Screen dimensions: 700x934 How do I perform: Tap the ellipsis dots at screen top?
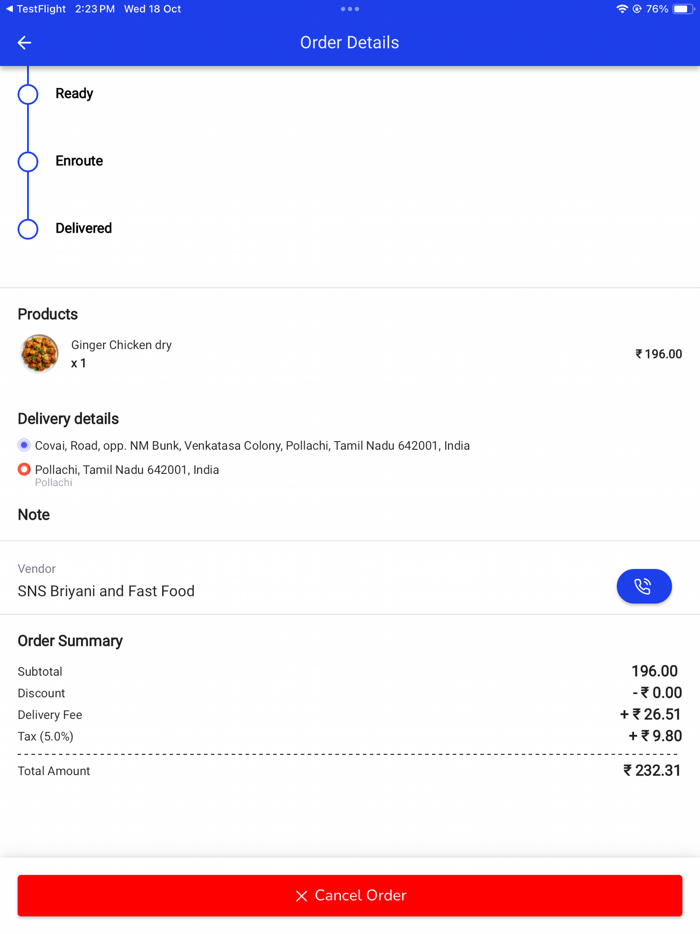[x=349, y=8]
